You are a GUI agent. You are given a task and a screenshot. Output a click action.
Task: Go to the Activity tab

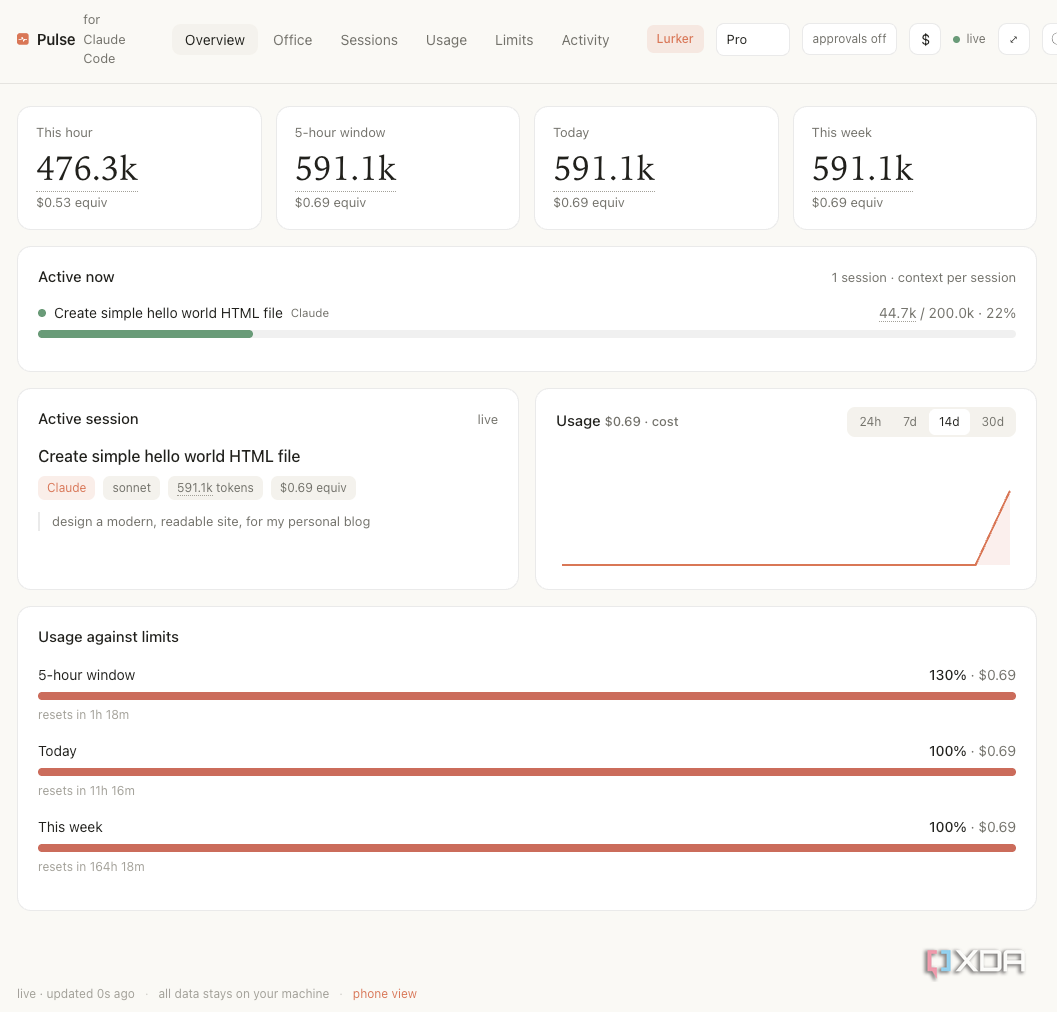pos(585,40)
